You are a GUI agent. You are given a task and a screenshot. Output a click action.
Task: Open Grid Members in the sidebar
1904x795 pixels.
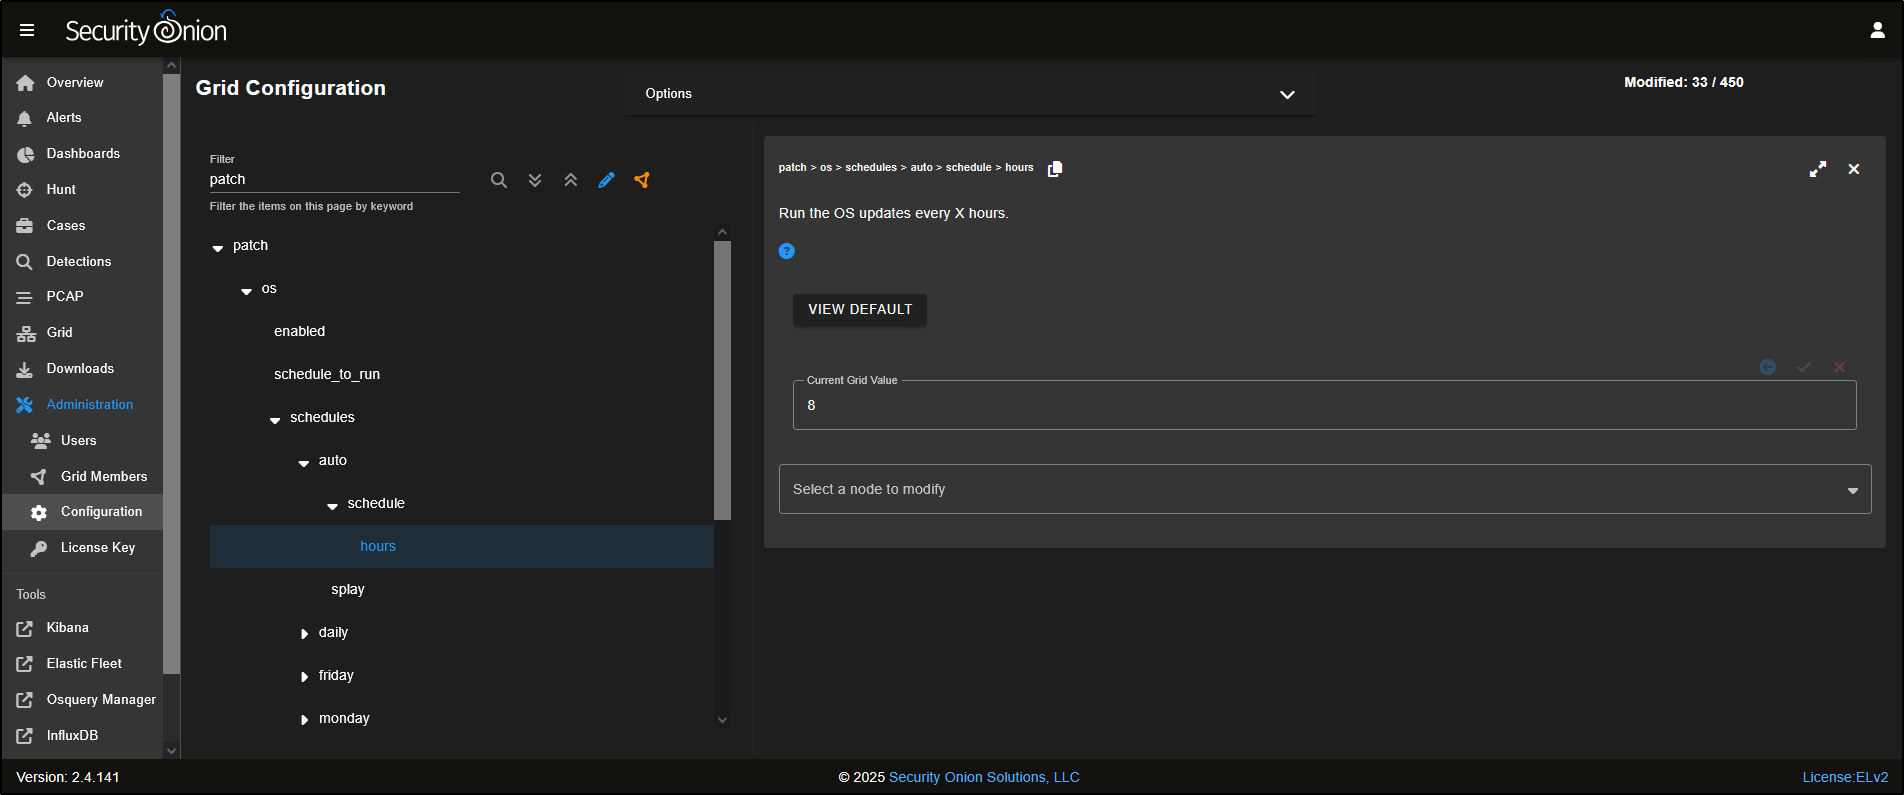[103, 476]
